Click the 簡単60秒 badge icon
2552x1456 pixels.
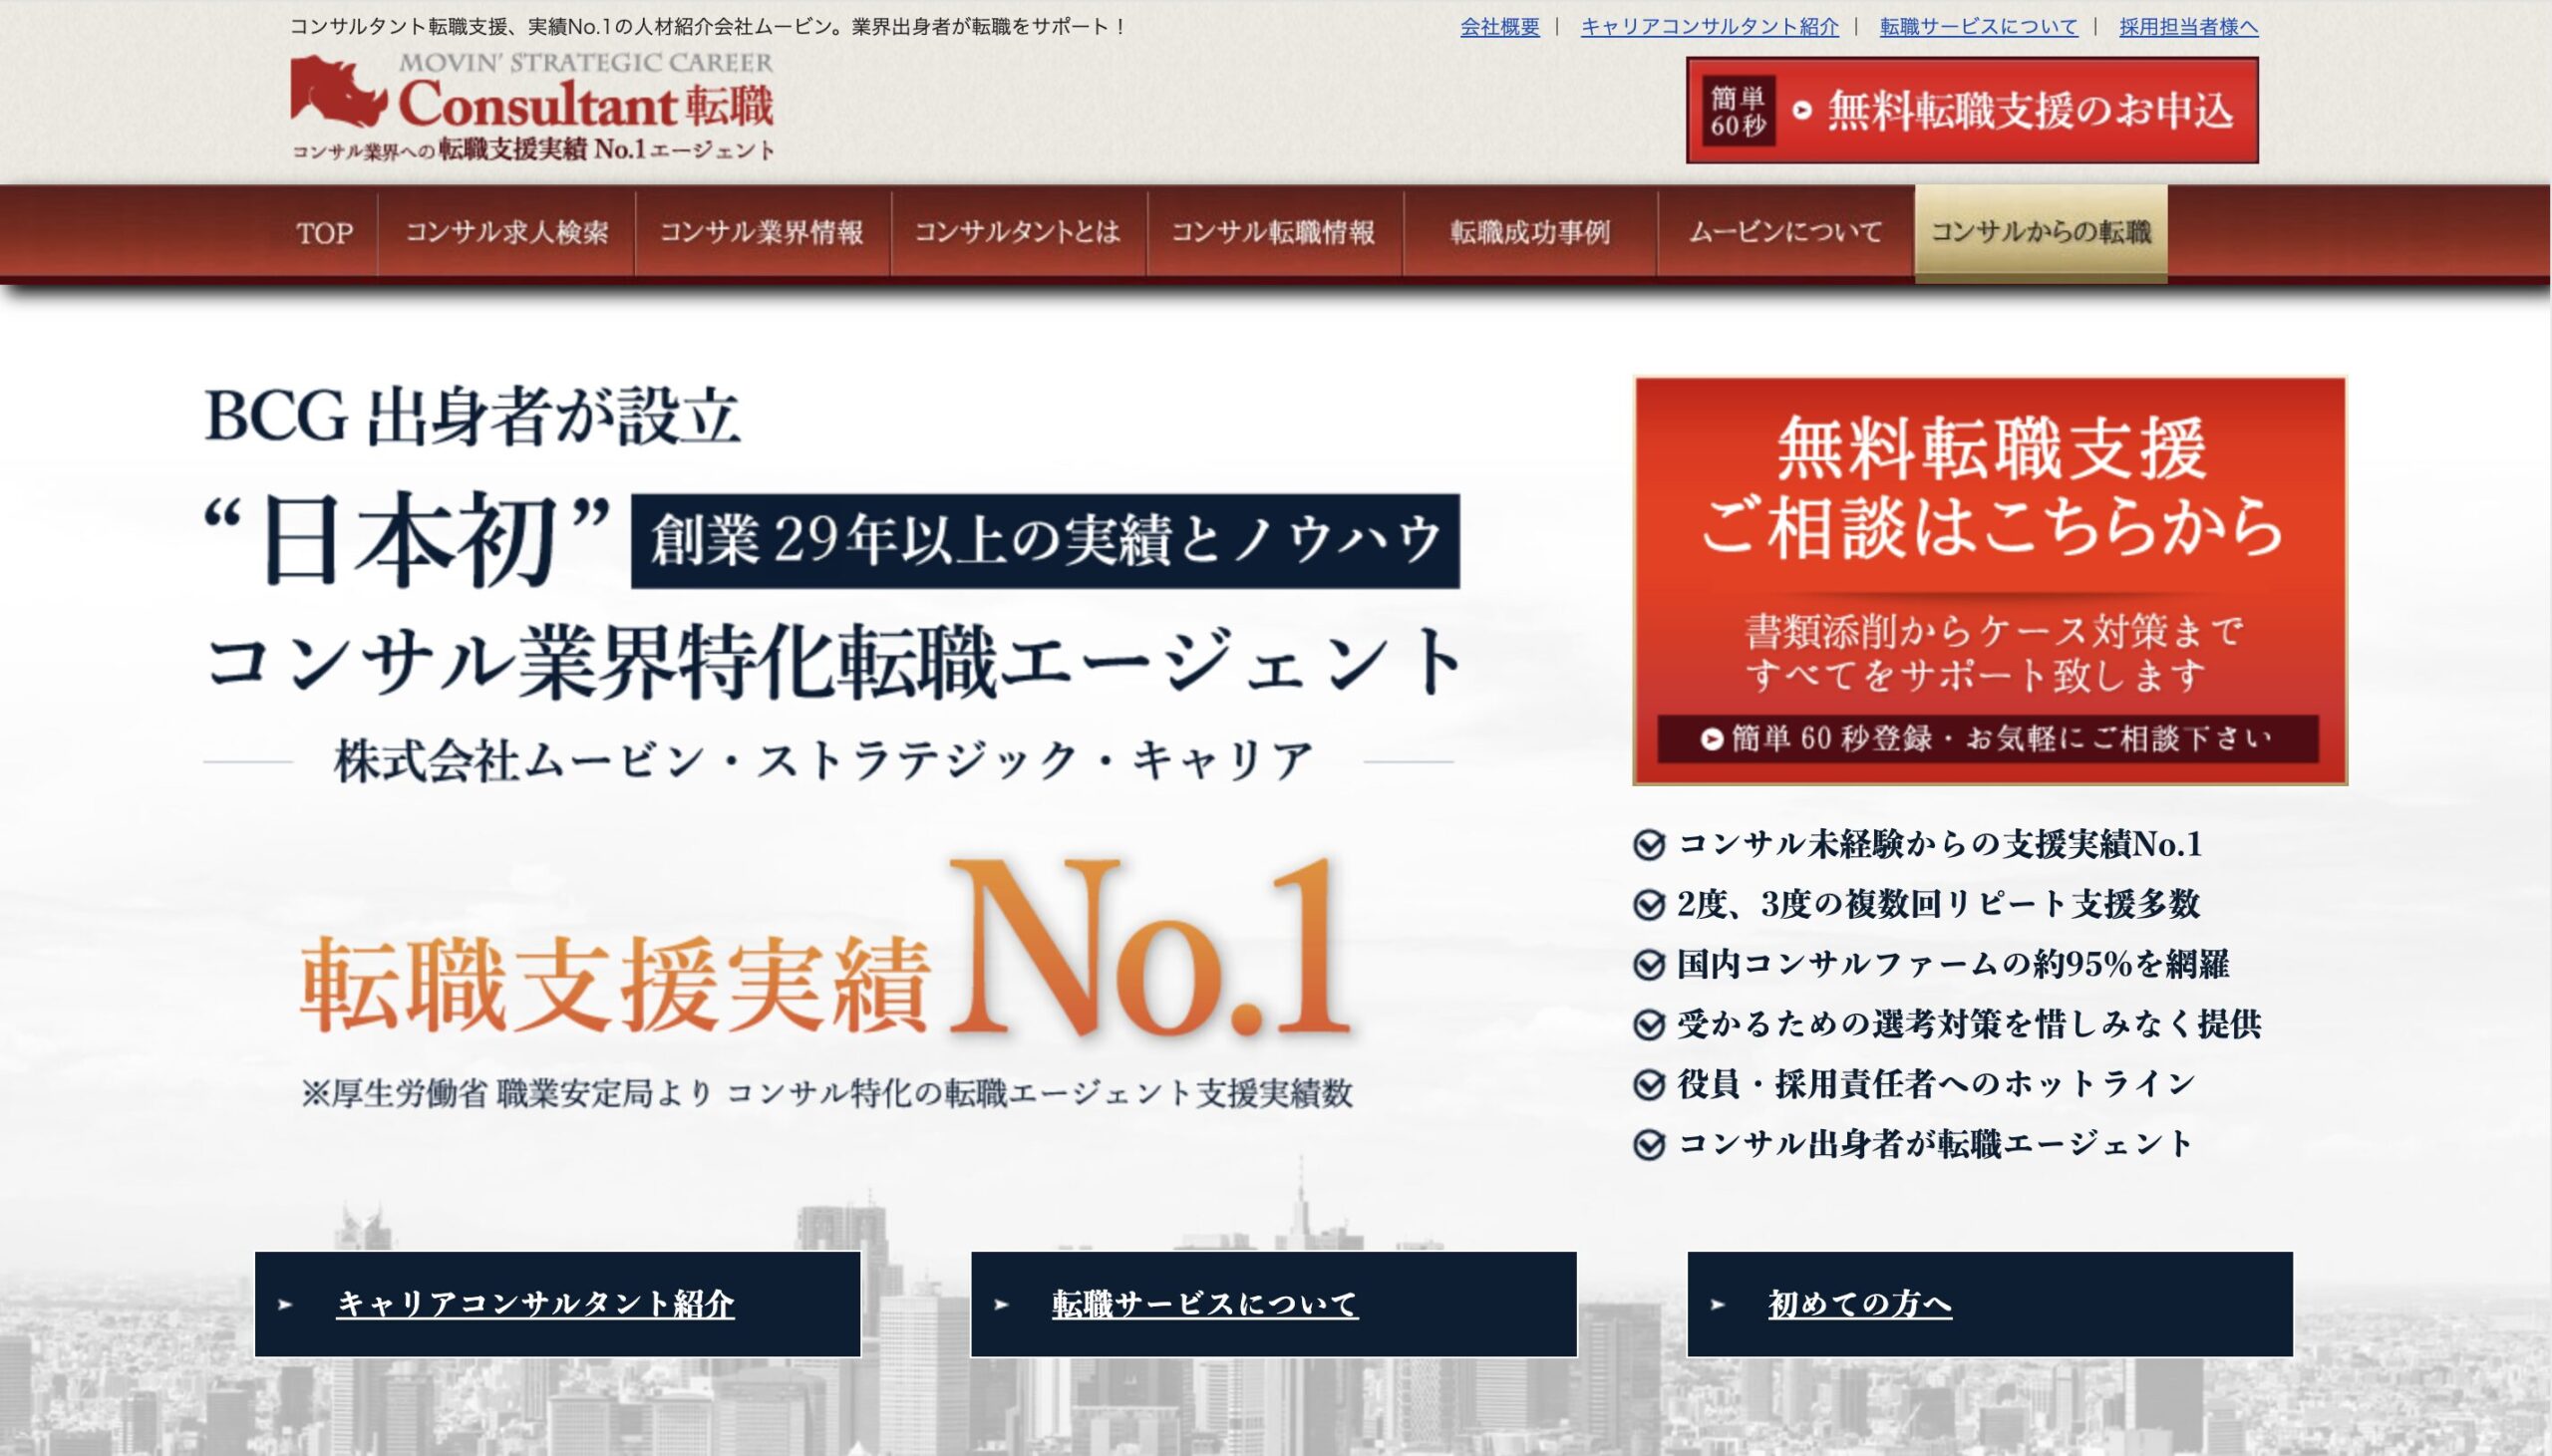point(1737,111)
